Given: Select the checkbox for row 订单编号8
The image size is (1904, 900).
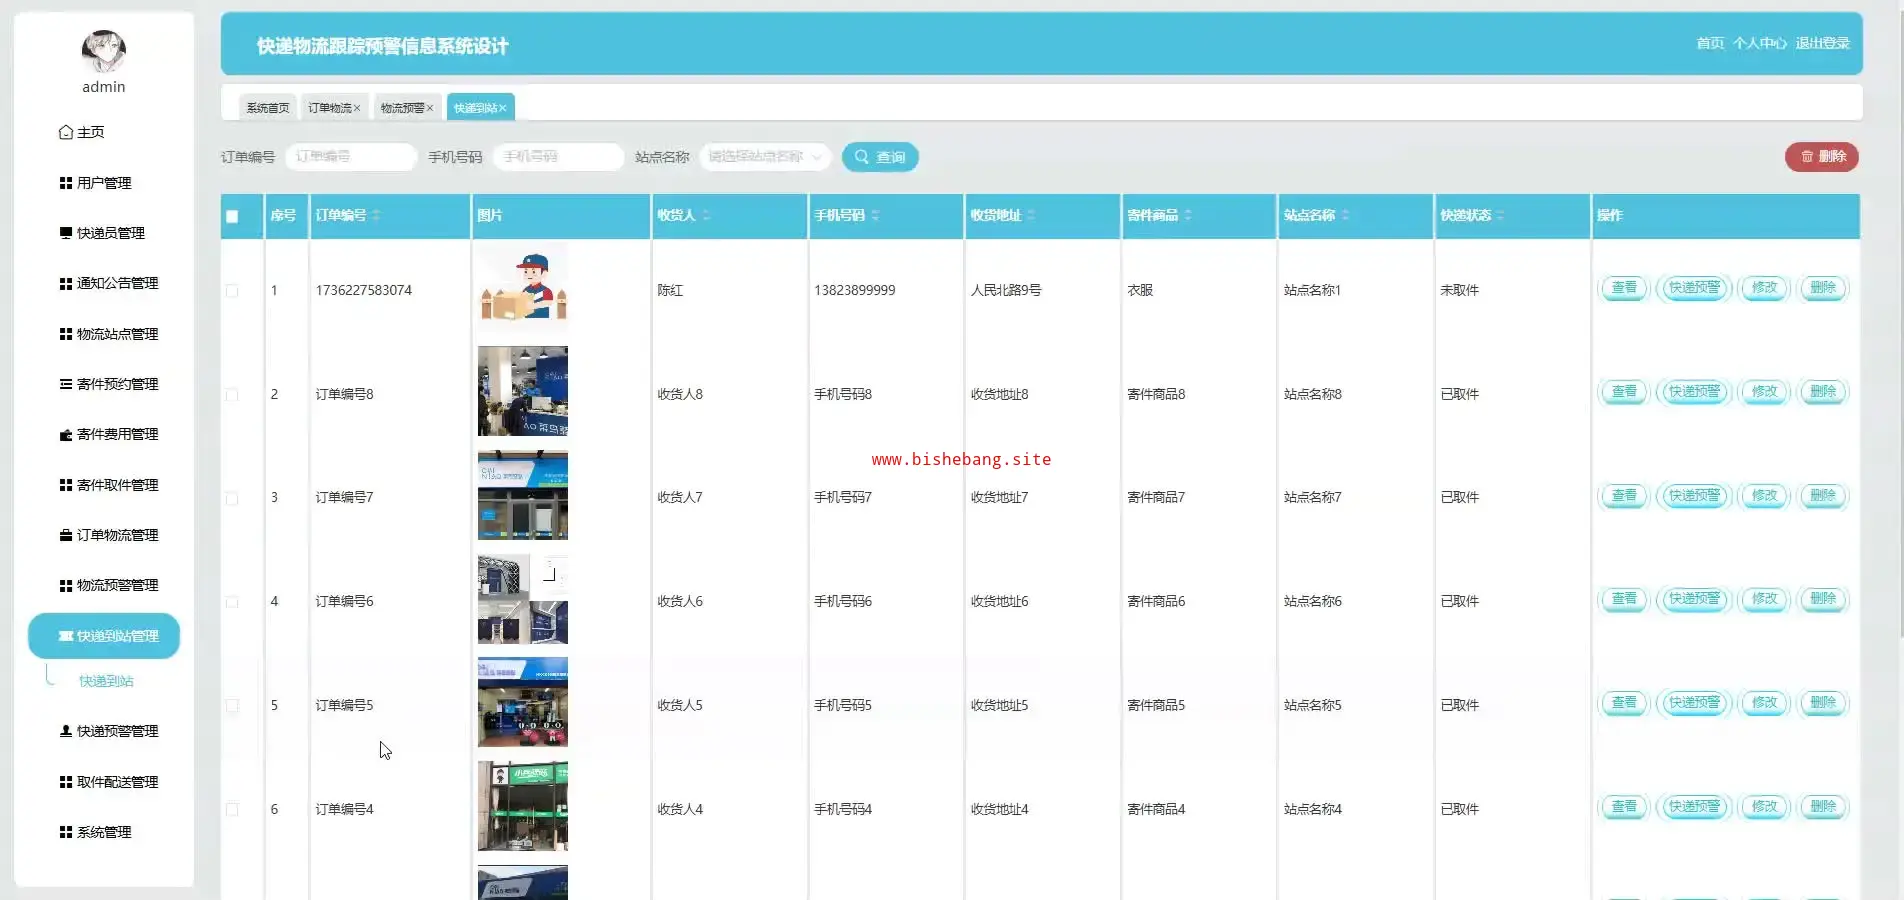Looking at the screenshot, I should (232, 395).
